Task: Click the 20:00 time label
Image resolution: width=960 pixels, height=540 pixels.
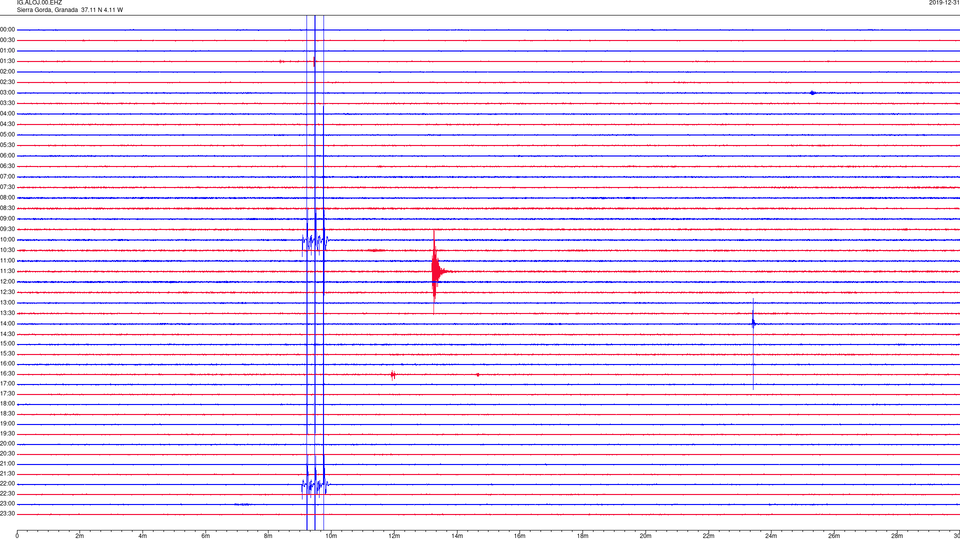Action: pos(7,443)
